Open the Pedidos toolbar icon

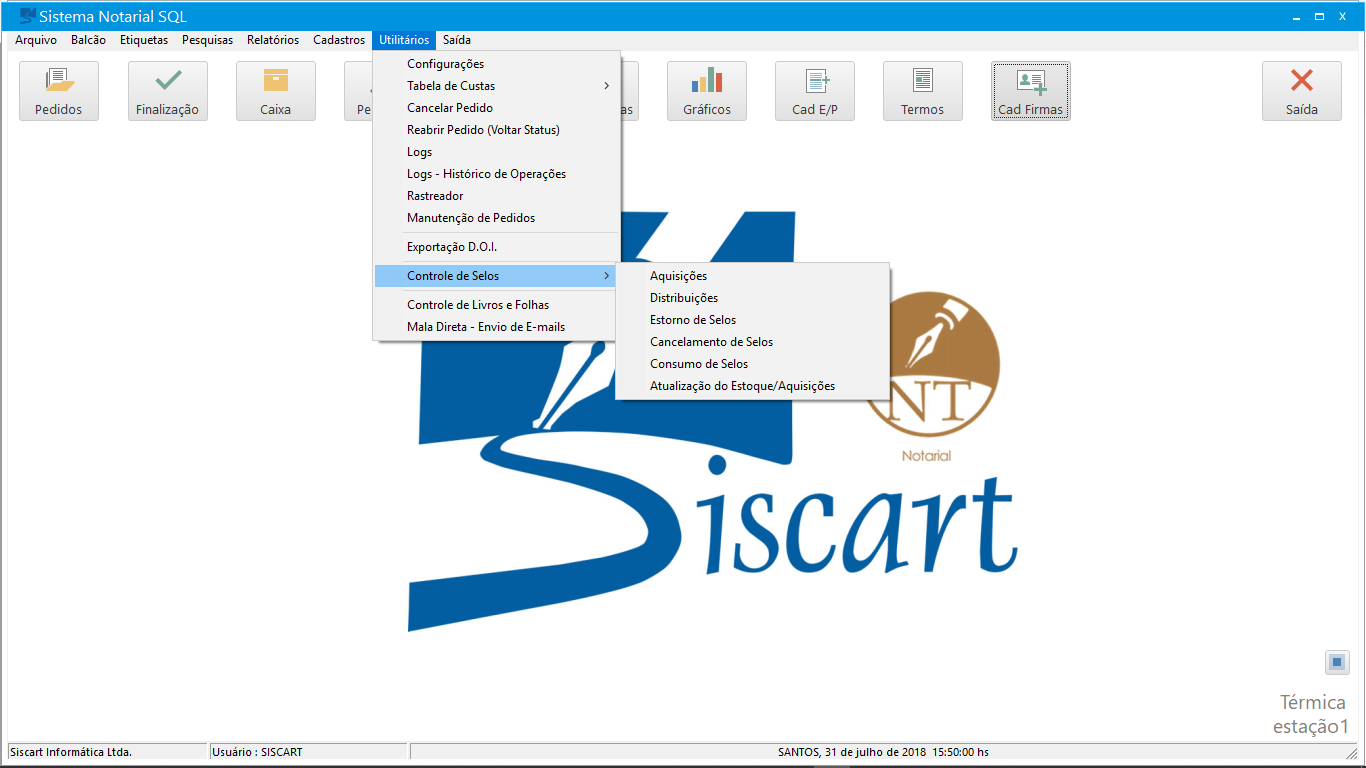pyautogui.click(x=59, y=91)
